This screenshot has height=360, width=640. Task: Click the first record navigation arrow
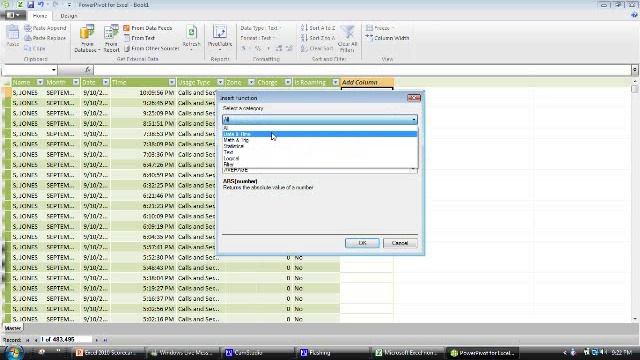click(28, 340)
